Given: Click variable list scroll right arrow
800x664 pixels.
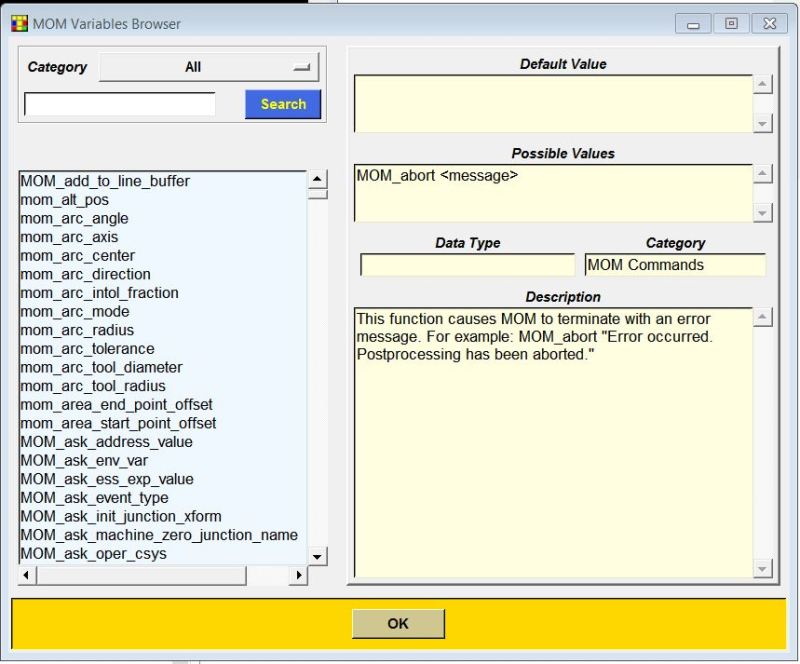Looking at the screenshot, I should click(299, 575).
